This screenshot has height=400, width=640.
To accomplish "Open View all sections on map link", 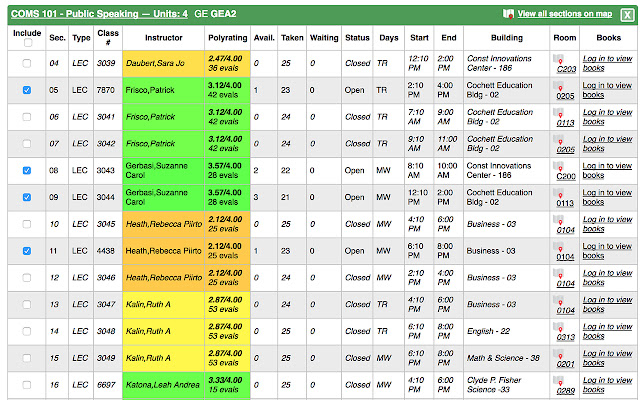I will coord(564,14).
